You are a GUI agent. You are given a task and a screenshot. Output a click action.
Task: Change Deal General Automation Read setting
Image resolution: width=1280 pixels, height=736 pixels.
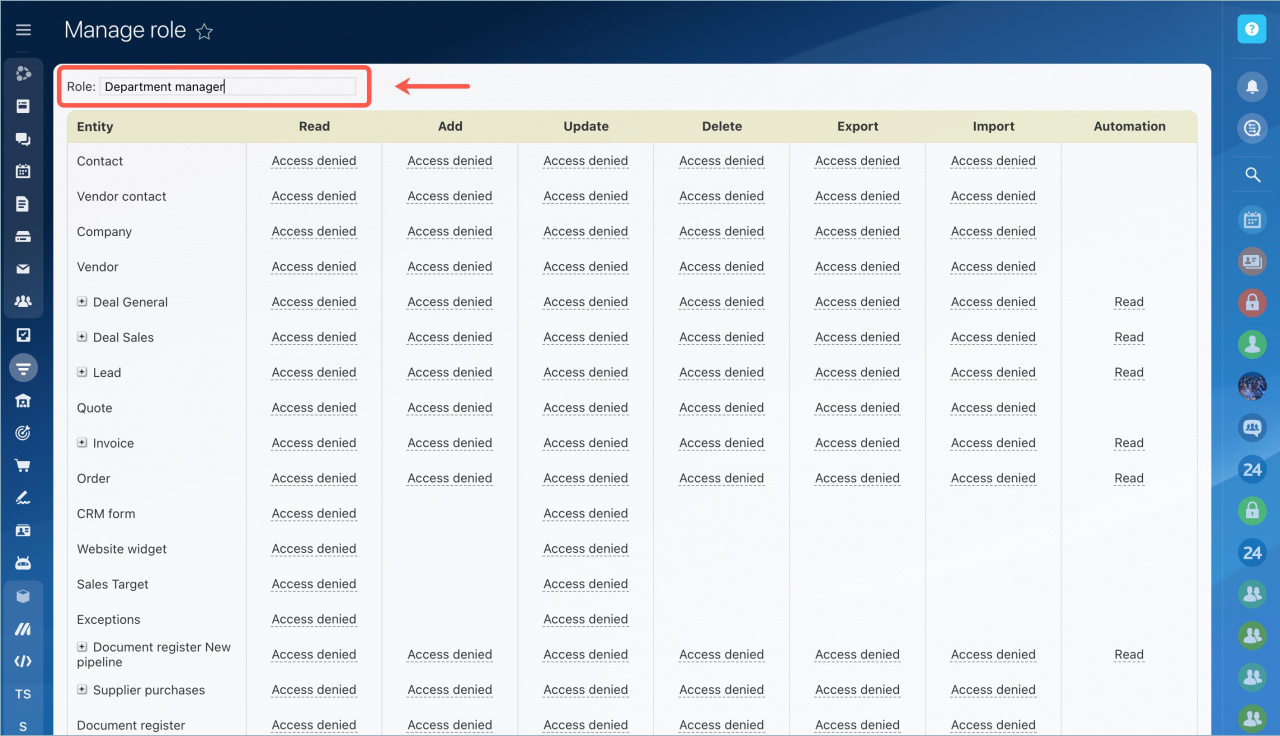(1129, 302)
